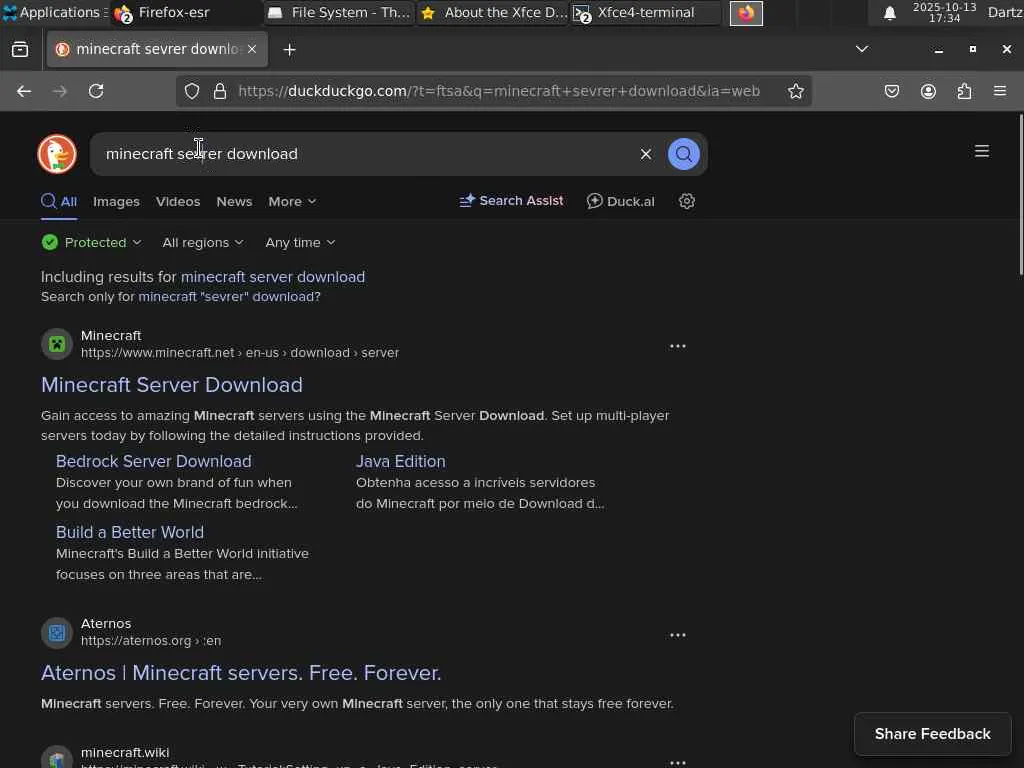
Task: Click the minecraft.net download server URL
Action: [240, 353]
